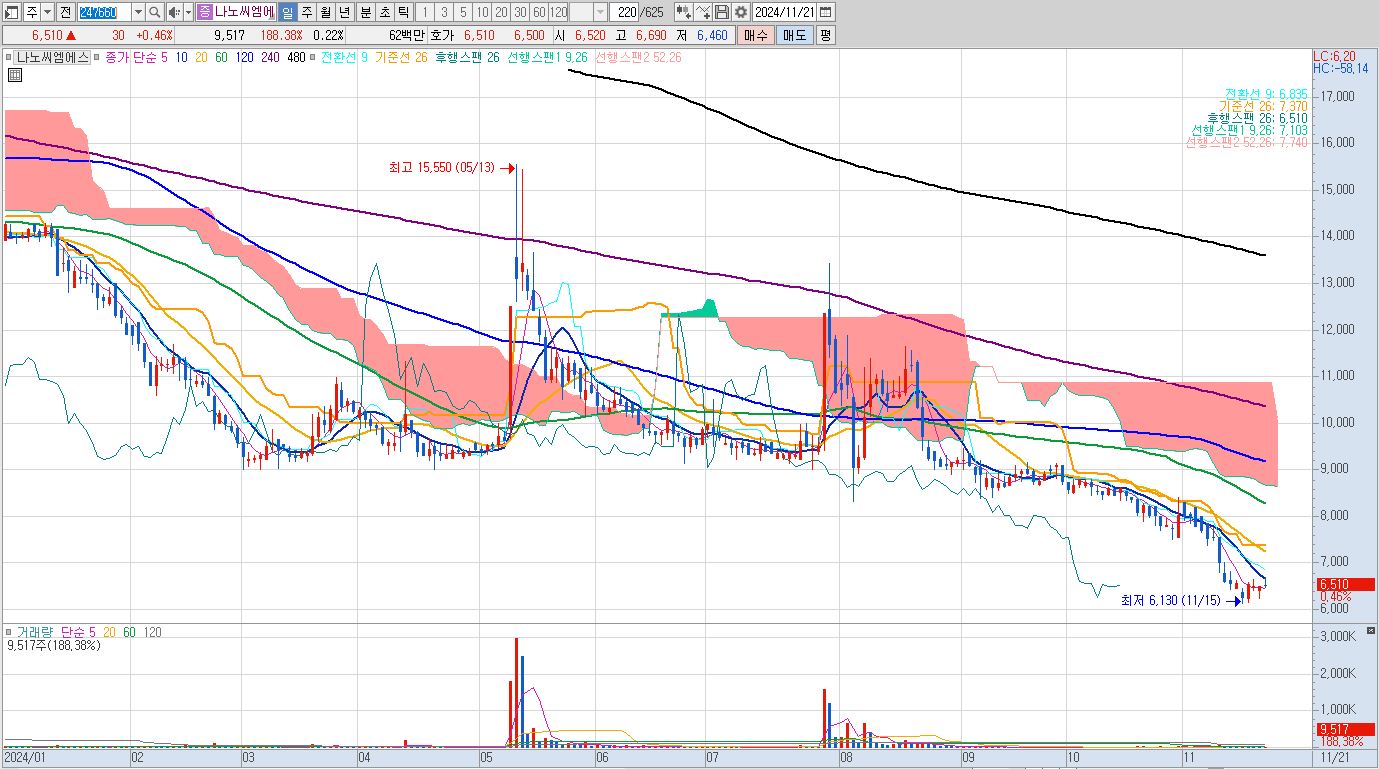Toggle daily (일) chart period
This screenshot has width=1379, height=769.
point(288,12)
